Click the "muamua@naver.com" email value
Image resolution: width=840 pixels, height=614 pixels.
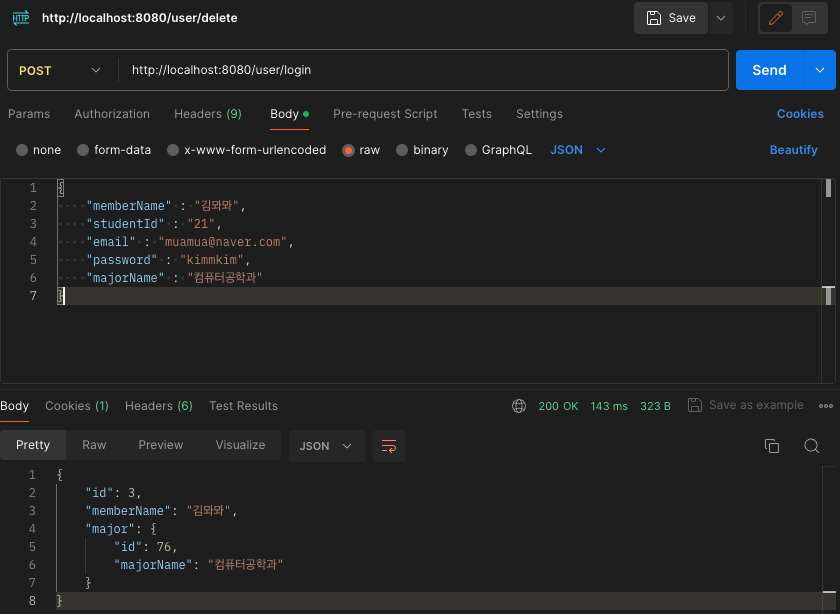[222, 242]
